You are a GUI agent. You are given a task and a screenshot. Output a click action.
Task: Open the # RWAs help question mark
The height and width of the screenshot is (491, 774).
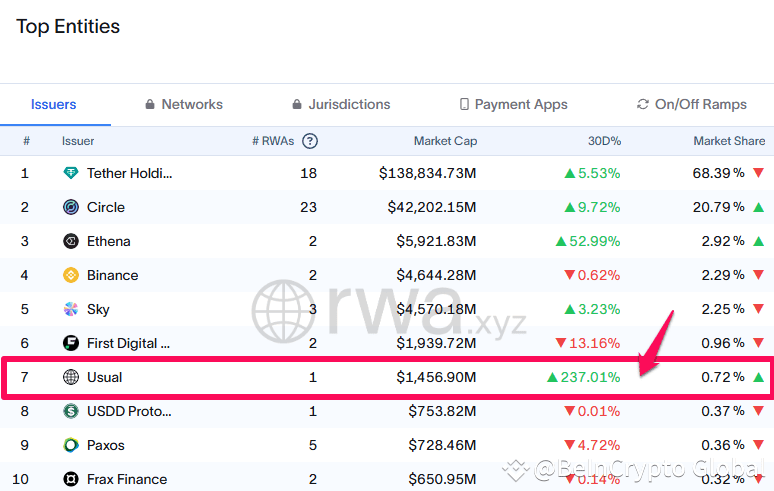(x=310, y=141)
